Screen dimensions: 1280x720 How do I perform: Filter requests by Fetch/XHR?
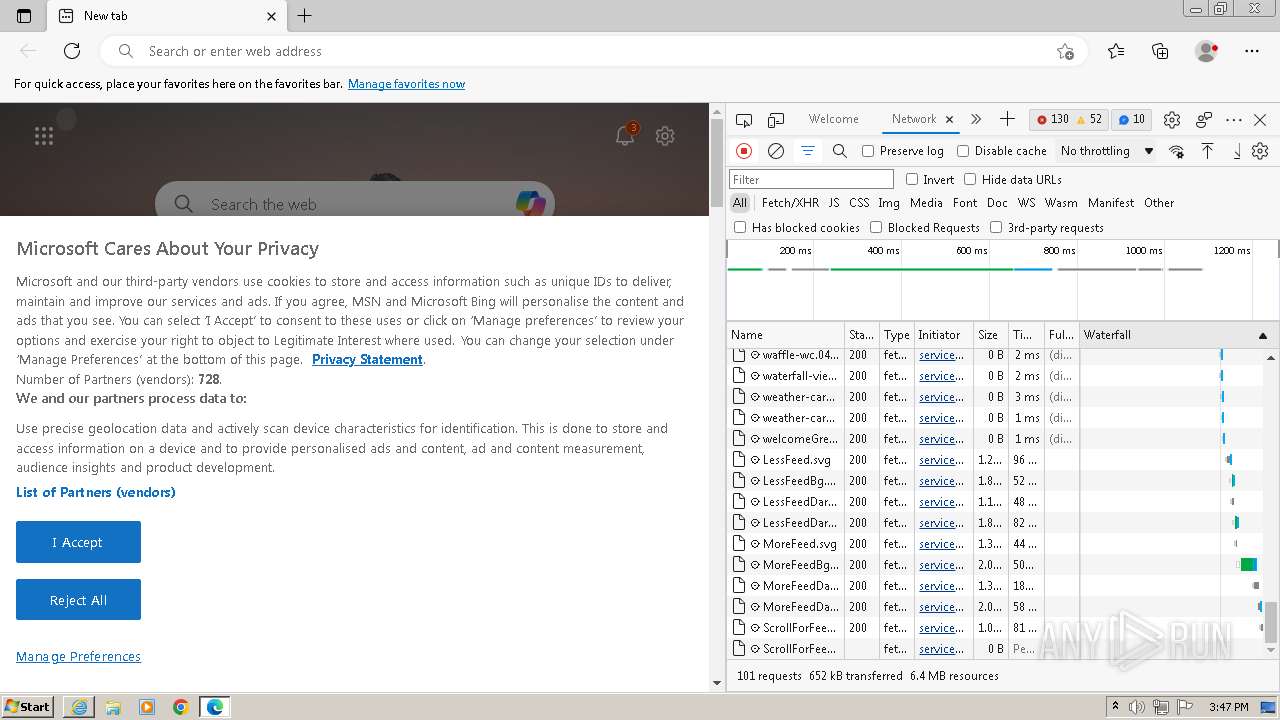click(790, 203)
